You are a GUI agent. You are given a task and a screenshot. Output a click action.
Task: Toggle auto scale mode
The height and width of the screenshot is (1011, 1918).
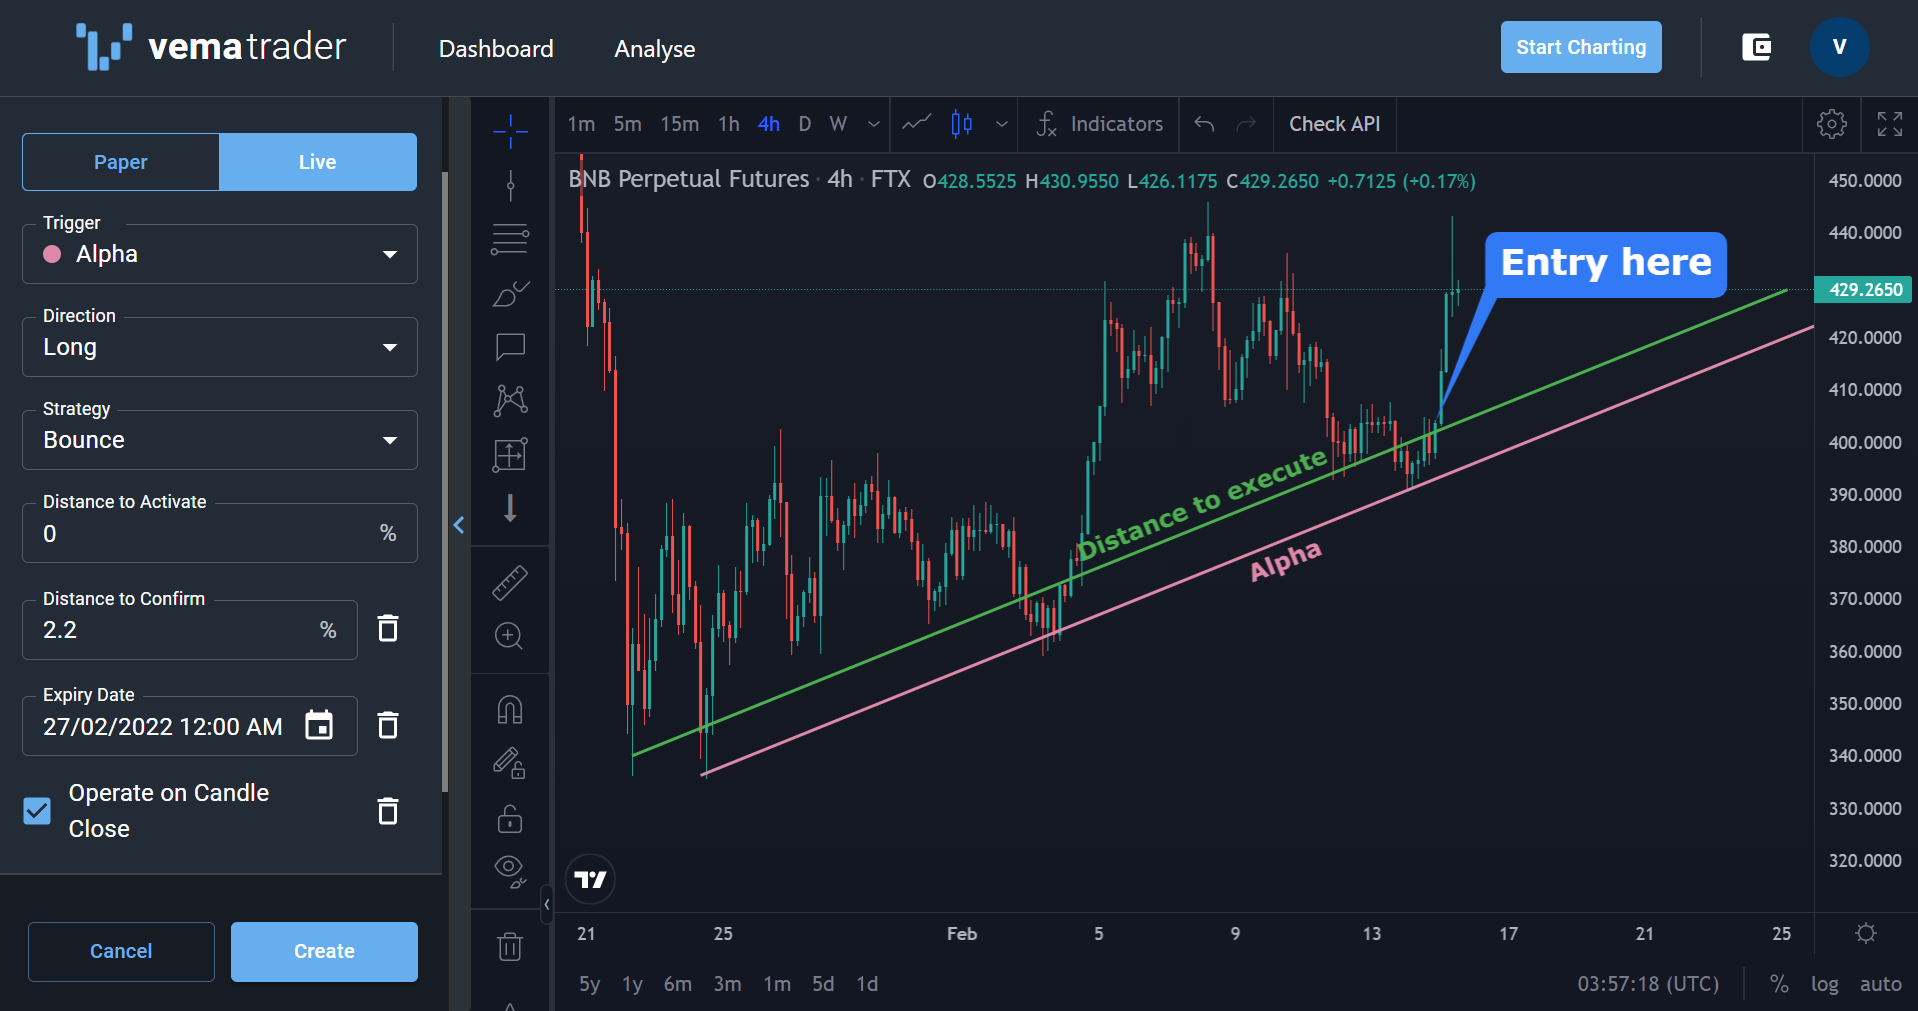point(1880,984)
